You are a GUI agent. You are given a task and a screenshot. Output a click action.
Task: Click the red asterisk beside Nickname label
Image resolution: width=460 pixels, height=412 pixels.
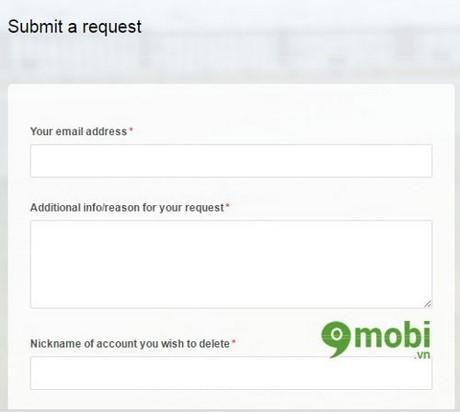coord(234,341)
